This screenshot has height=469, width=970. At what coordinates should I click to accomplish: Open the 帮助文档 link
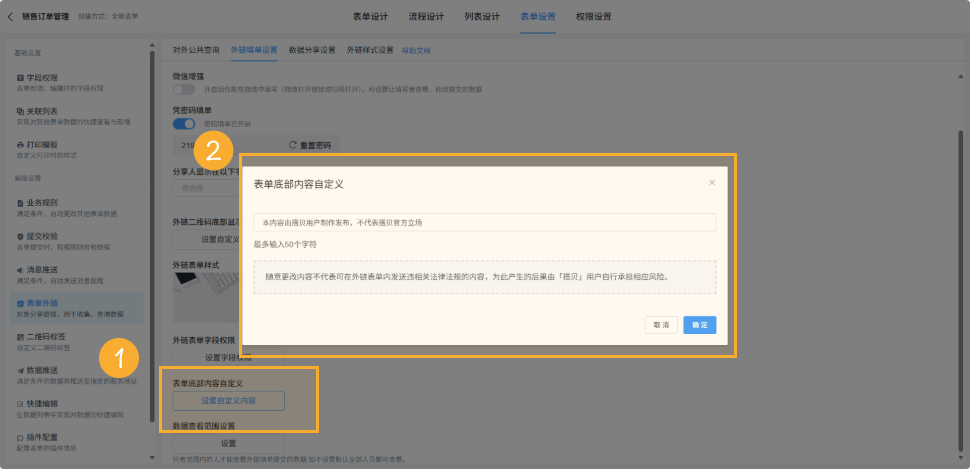[416, 51]
